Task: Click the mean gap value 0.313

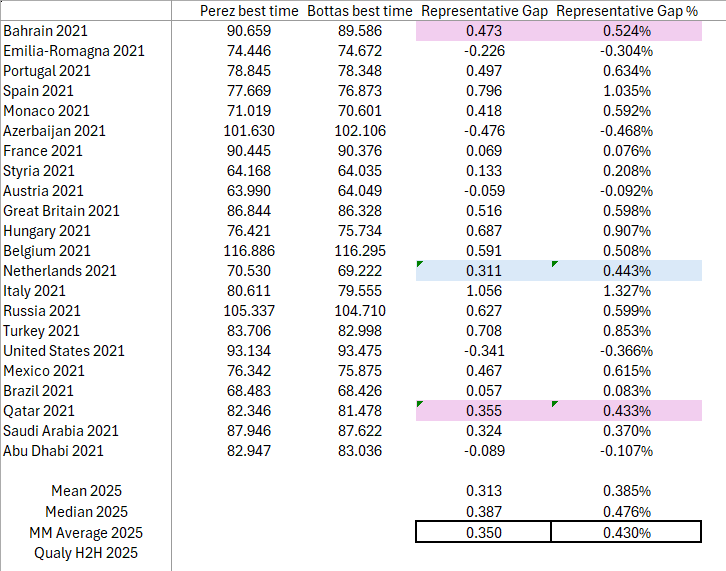Action: tap(484, 491)
